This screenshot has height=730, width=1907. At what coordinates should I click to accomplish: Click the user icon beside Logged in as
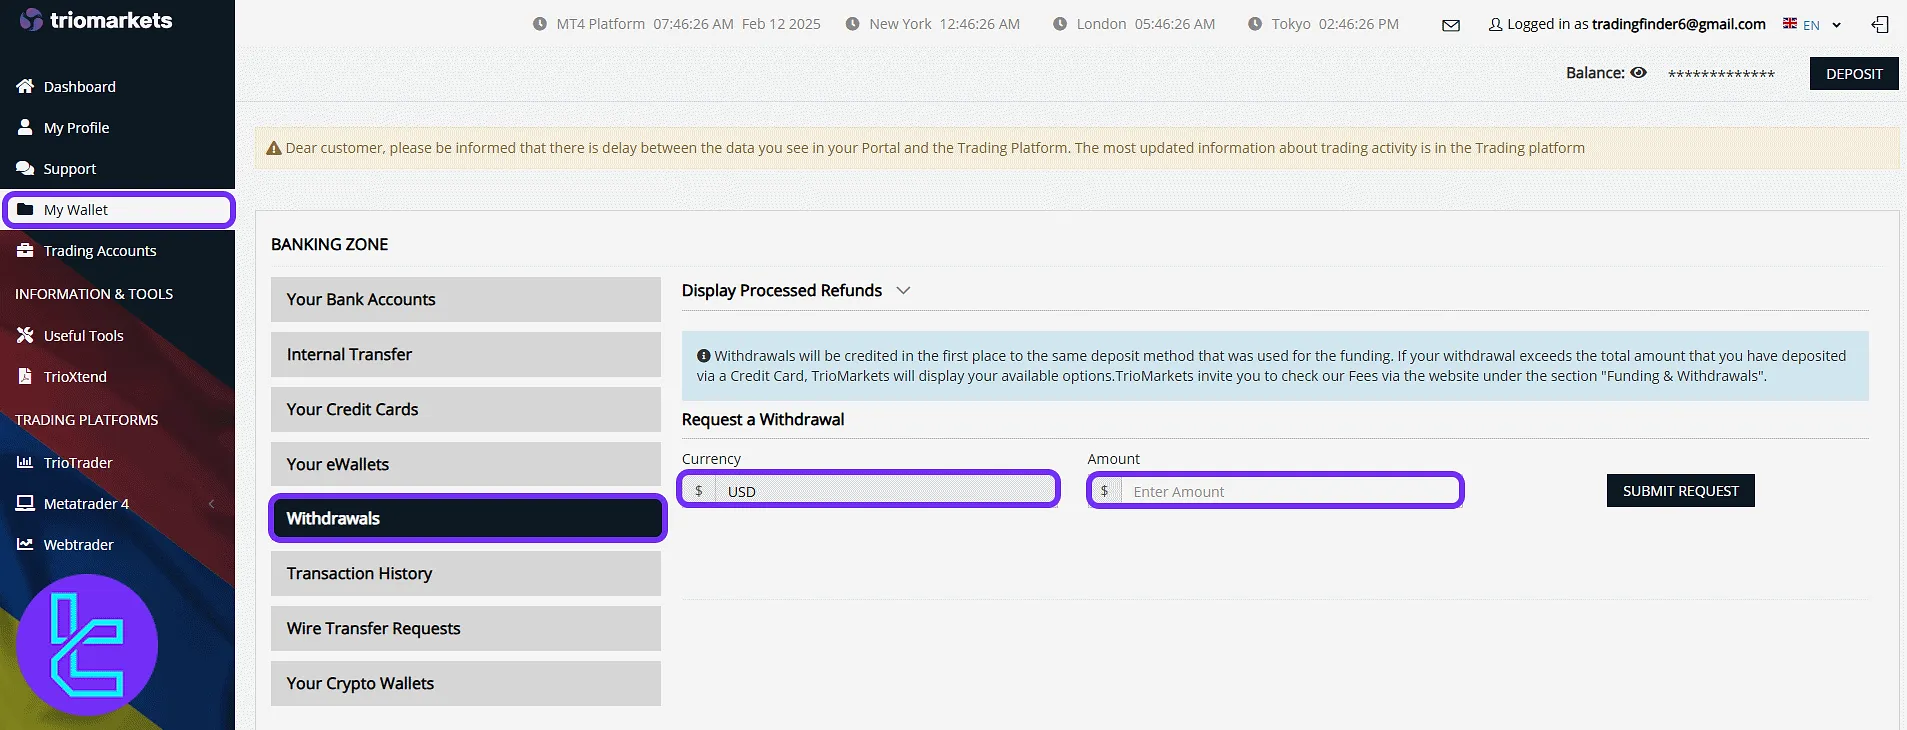pos(1495,25)
